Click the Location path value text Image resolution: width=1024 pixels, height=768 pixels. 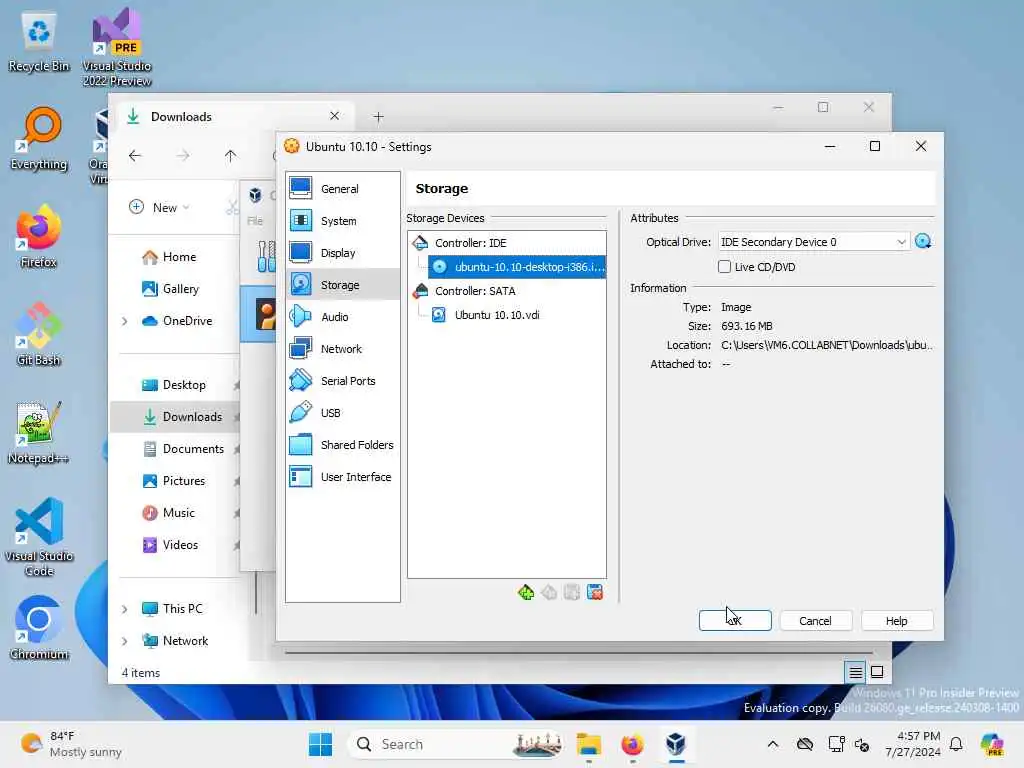826,345
